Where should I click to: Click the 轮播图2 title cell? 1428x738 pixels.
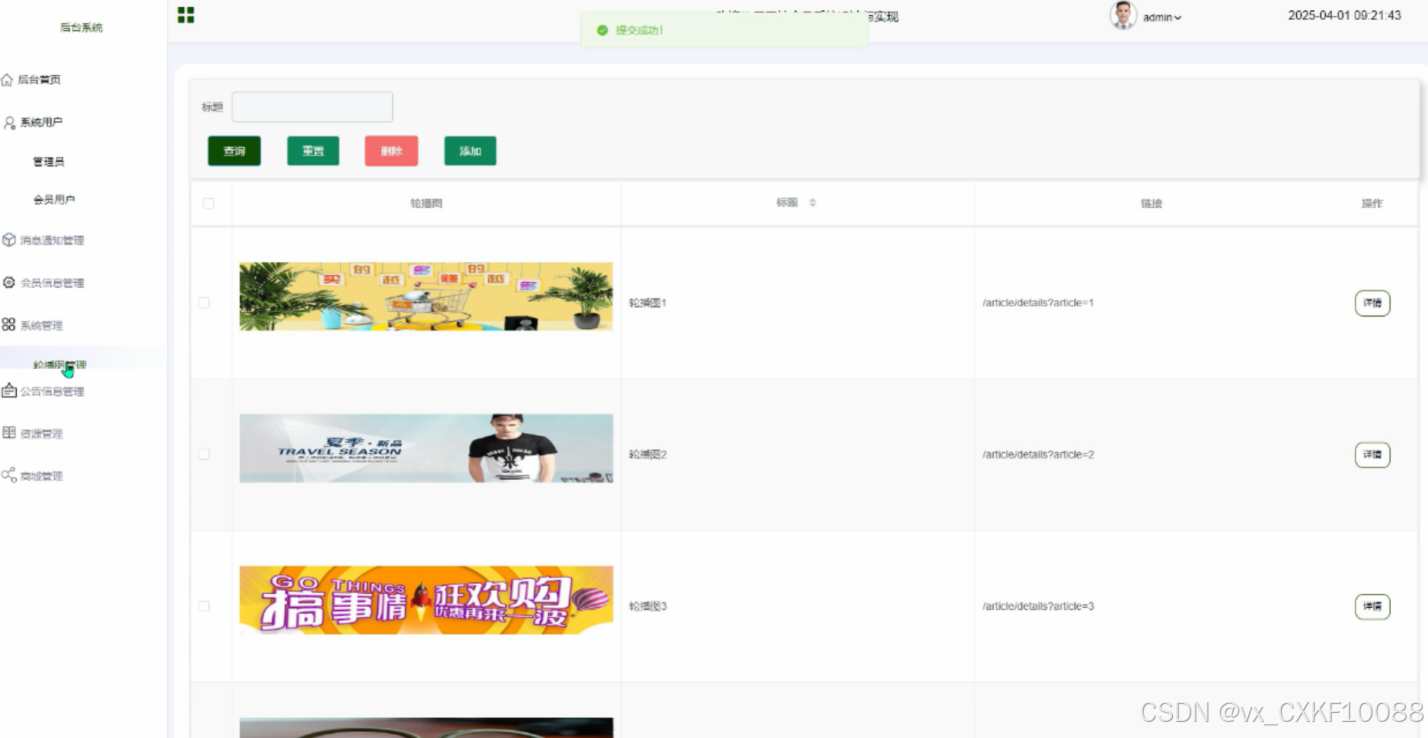(x=648, y=454)
